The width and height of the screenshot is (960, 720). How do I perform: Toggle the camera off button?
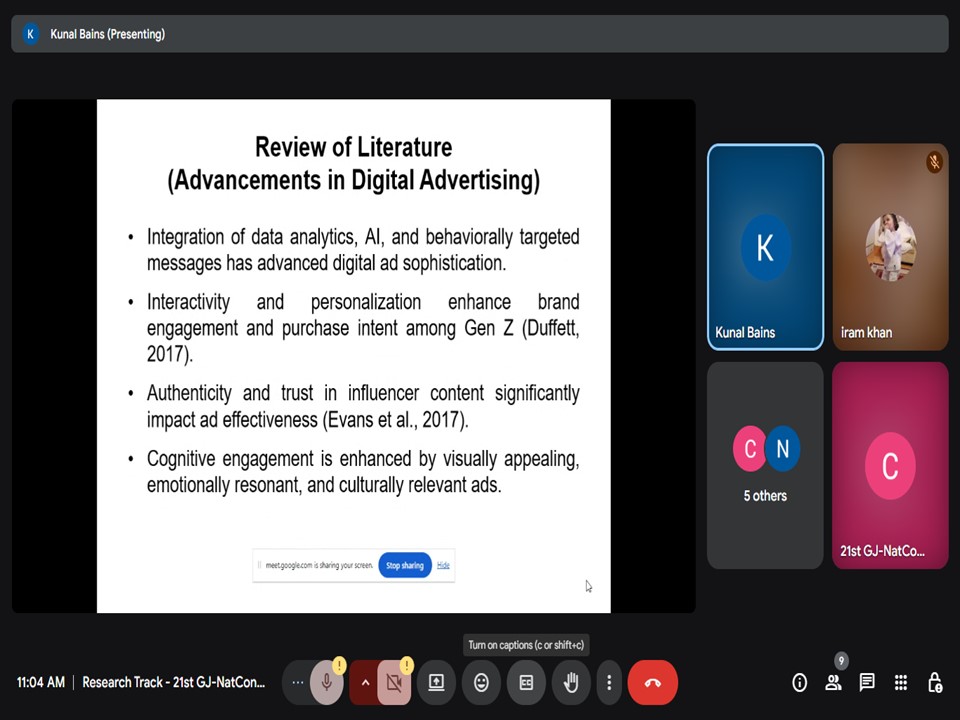tap(394, 682)
